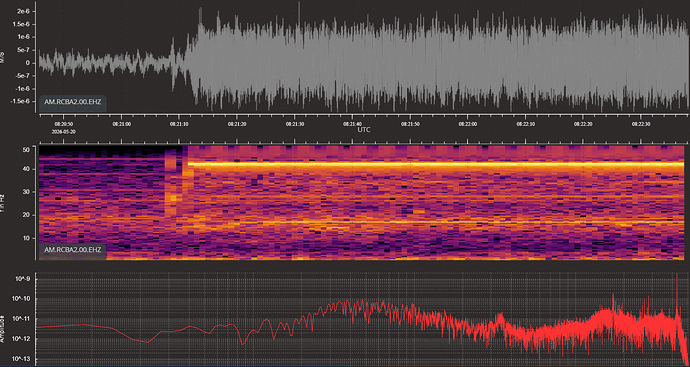The image size is (690, 367).
Task: Click the 40 Hz spectrogram axis label
Action: pyautogui.click(x=26, y=169)
